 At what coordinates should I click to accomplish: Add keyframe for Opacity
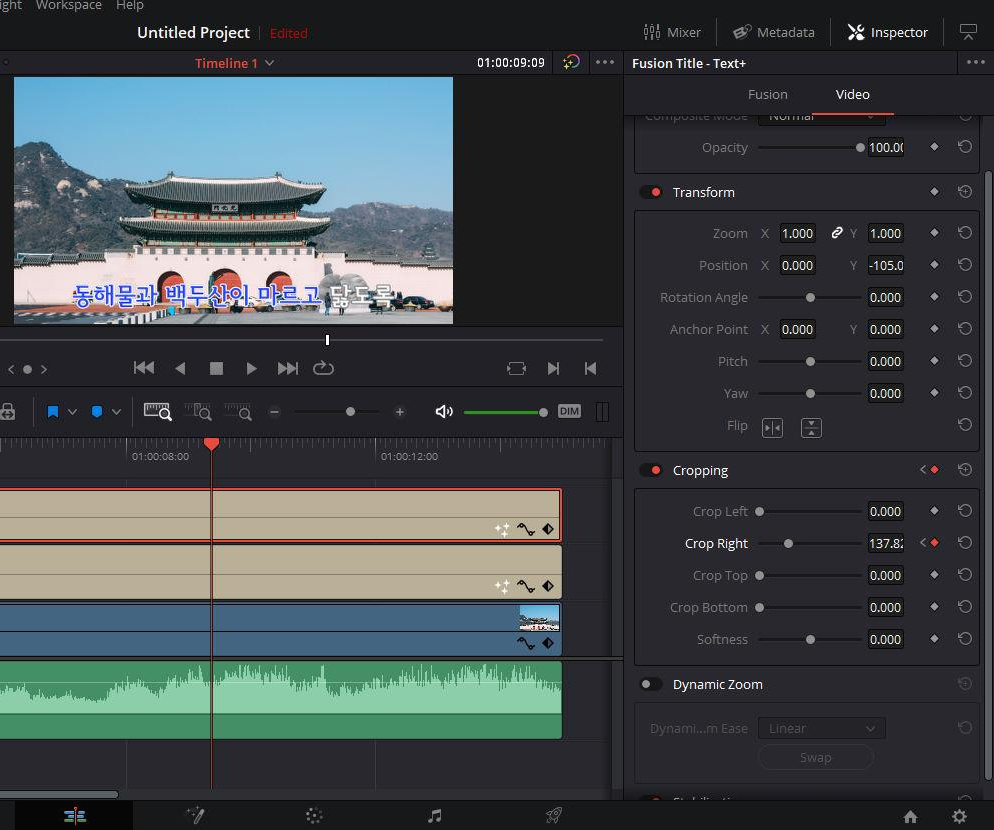(934, 146)
